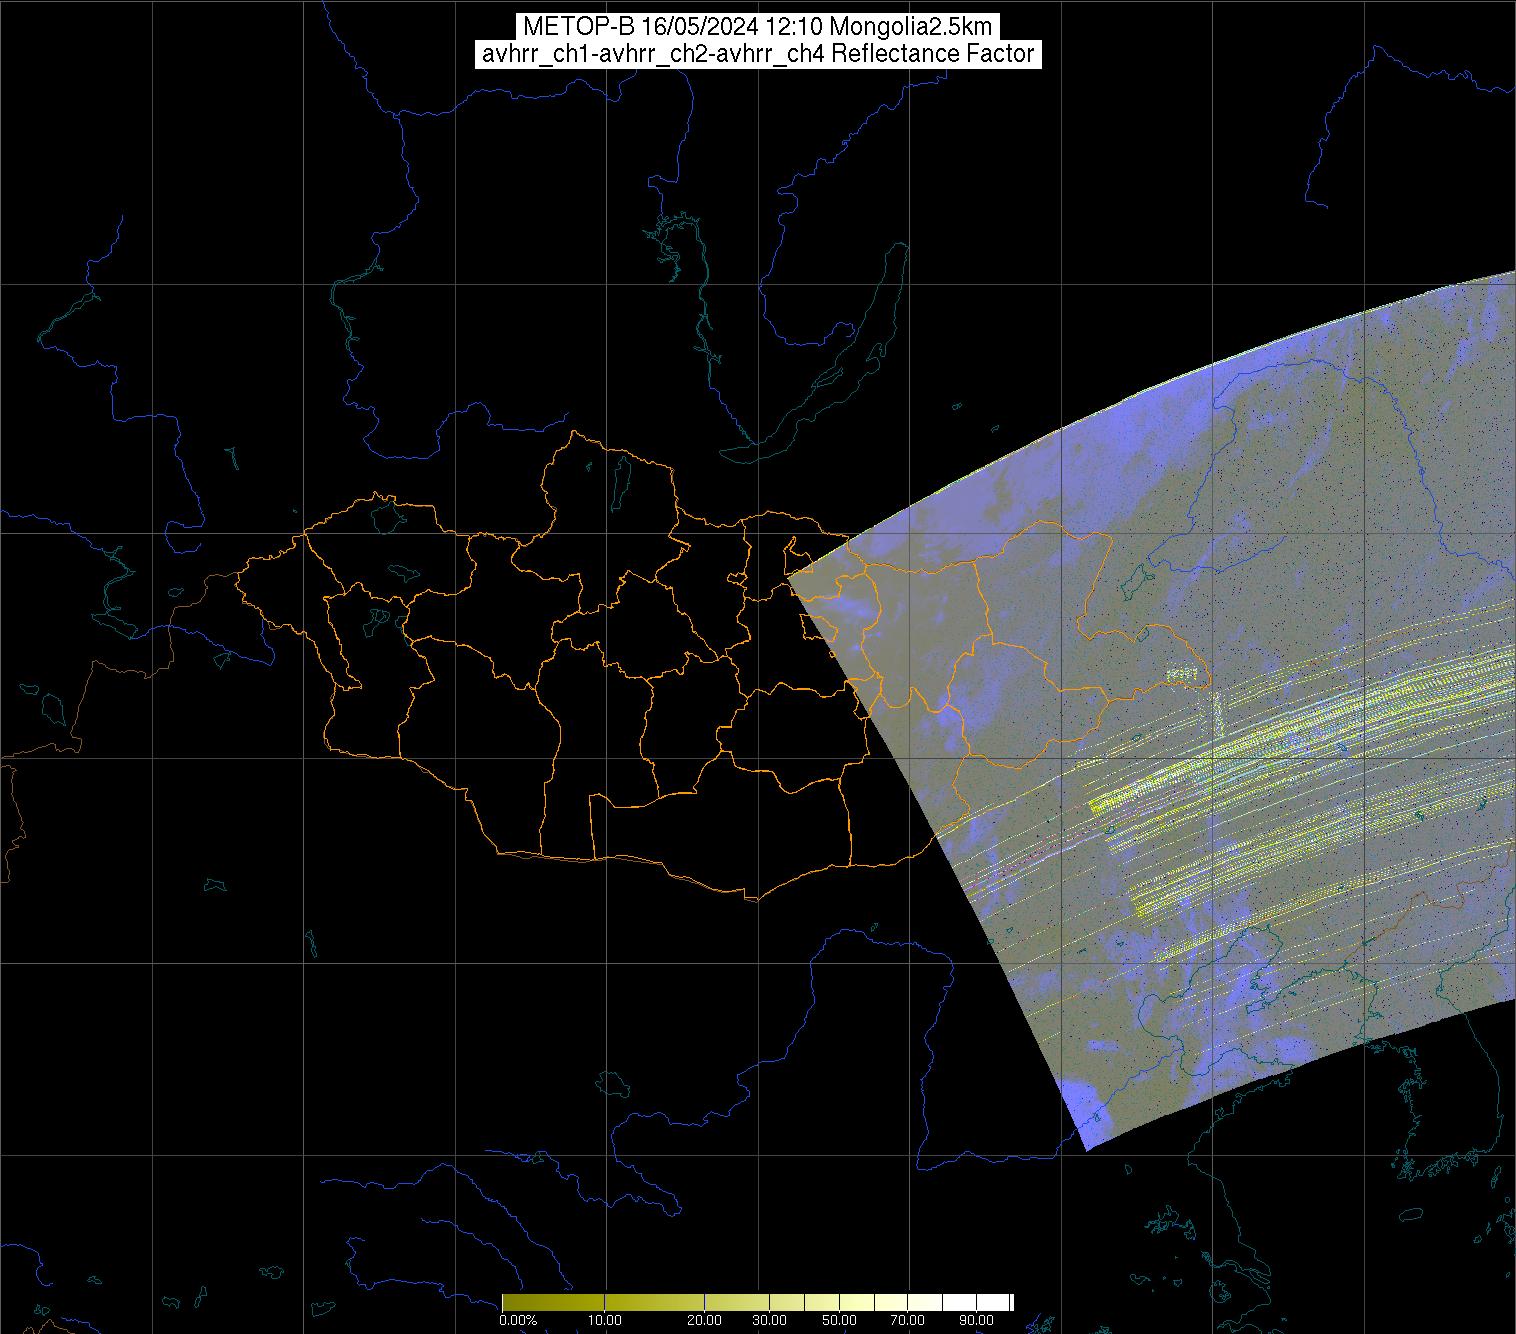Screen dimensions: 1516x1334
Task: Click the "70.00" color bar label
Action: tap(908, 1319)
